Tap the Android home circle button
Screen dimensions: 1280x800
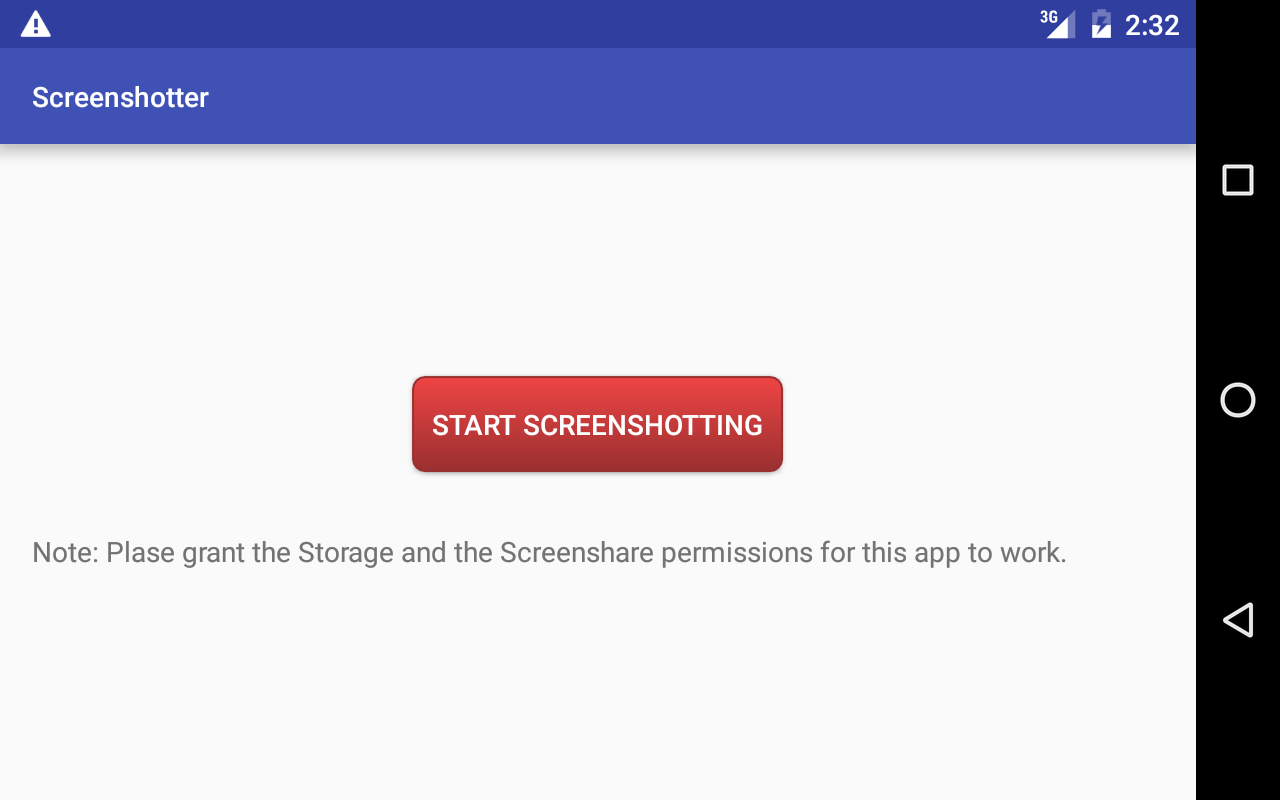(1237, 400)
